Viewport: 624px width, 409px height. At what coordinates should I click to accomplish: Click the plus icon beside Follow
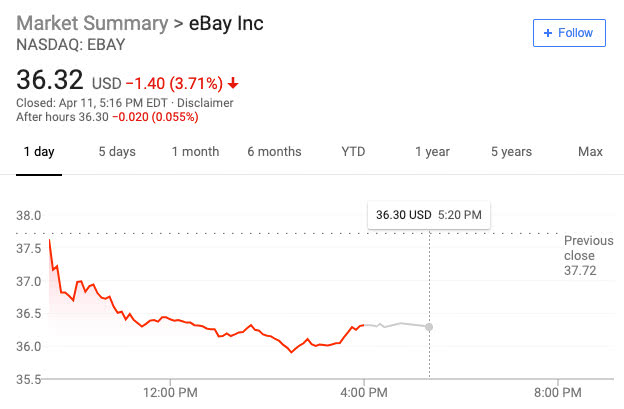pos(548,33)
